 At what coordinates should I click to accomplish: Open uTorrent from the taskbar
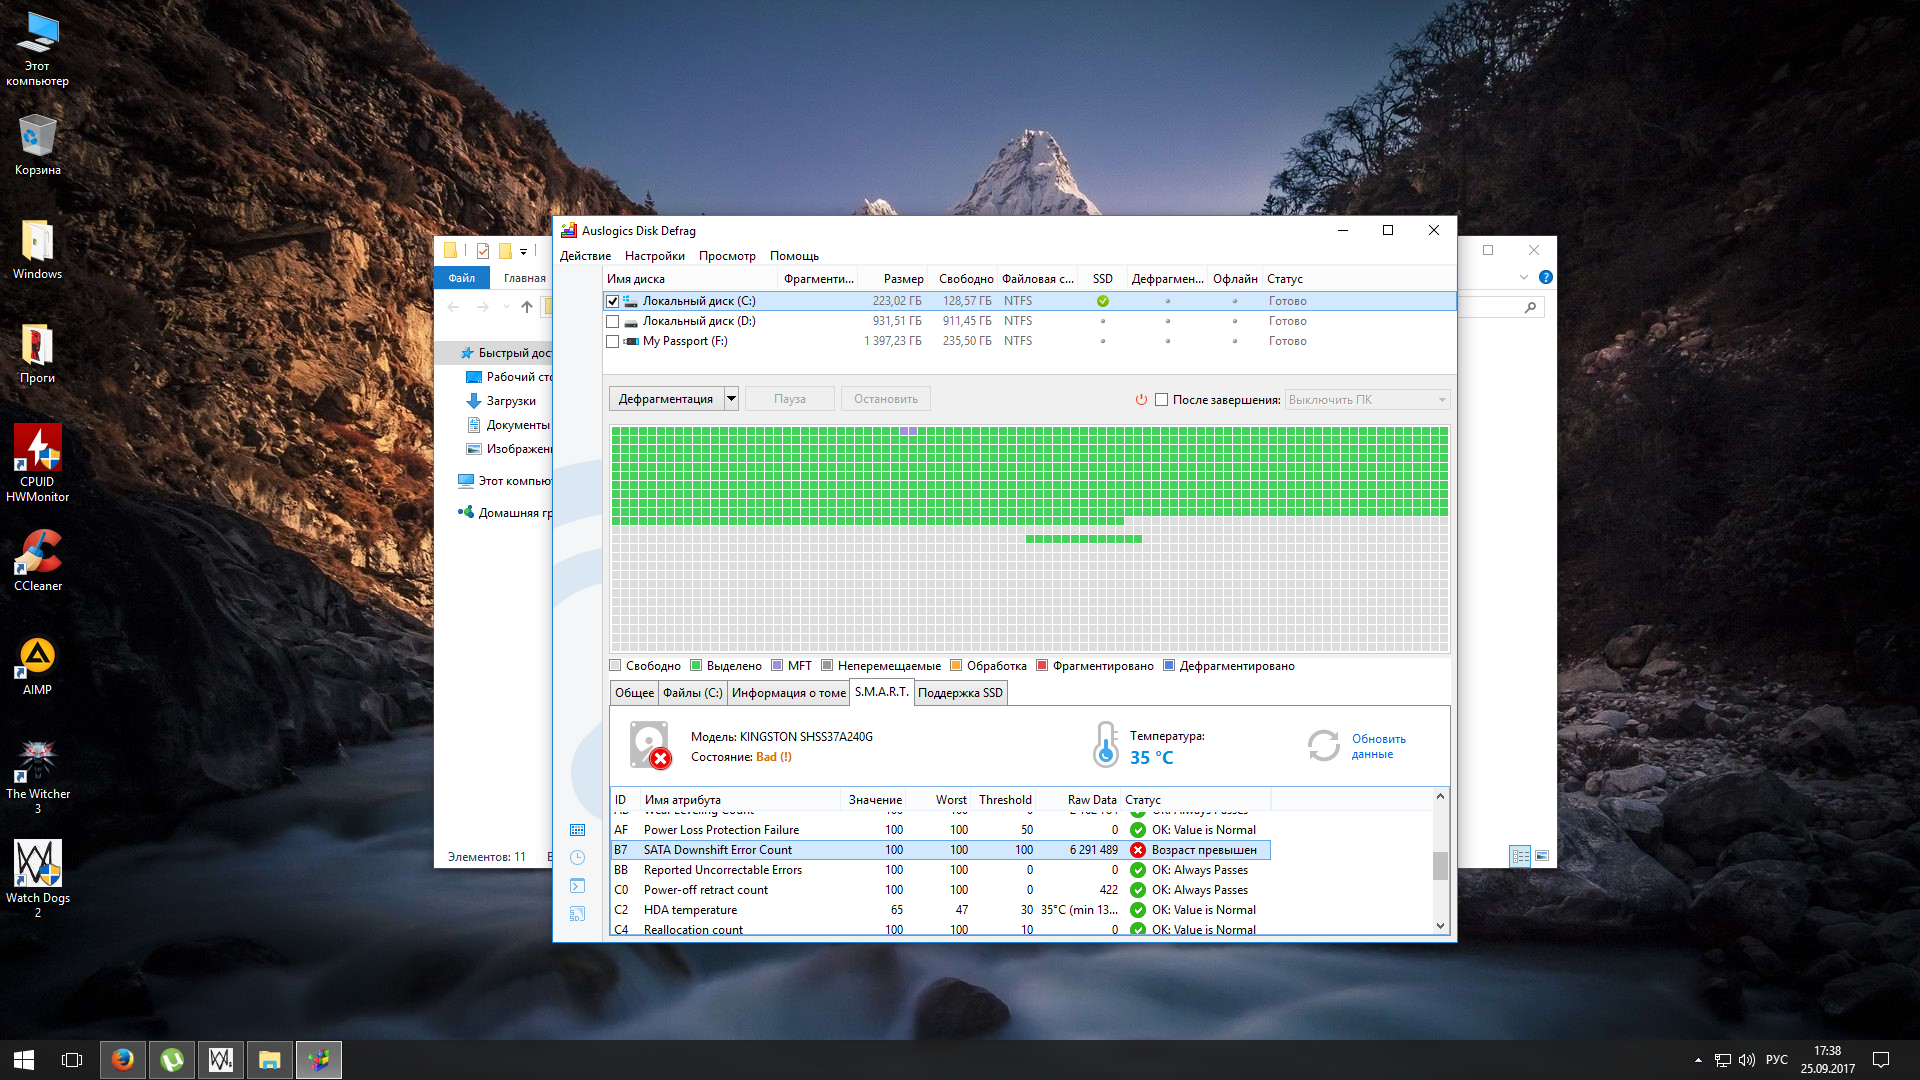pos(172,1060)
